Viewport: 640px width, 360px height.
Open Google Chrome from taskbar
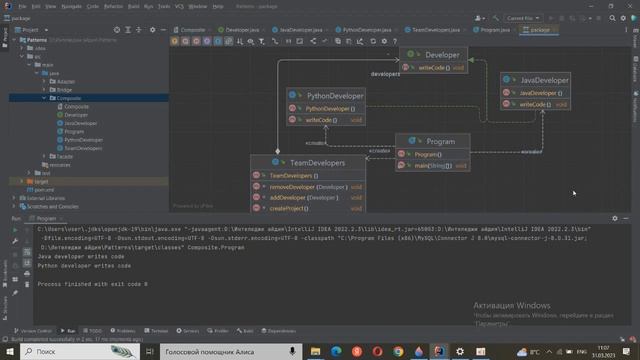tap(398, 351)
